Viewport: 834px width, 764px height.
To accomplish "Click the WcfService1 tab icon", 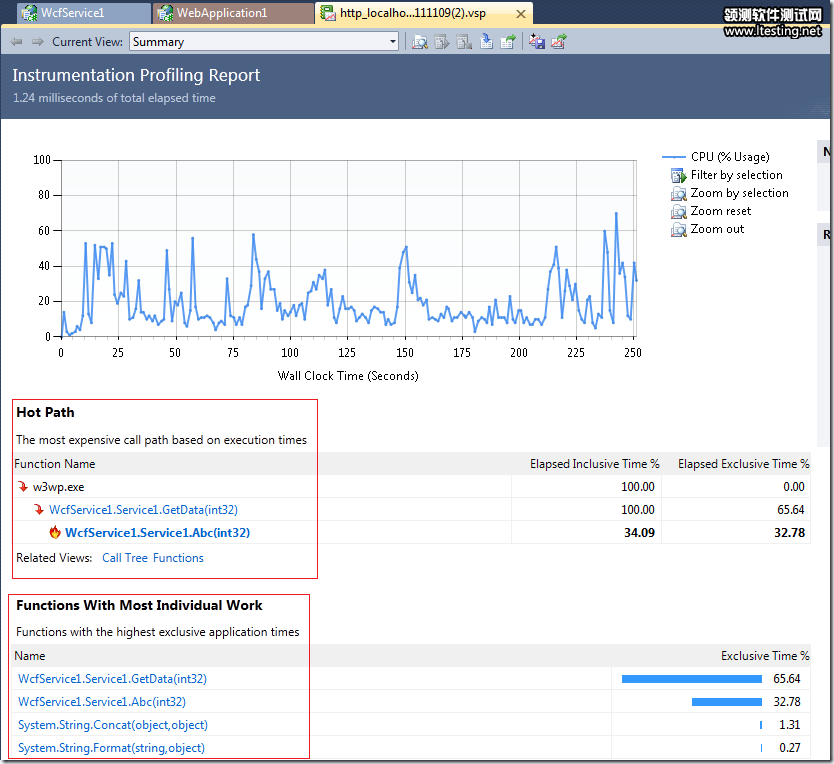I will pos(29,13).
